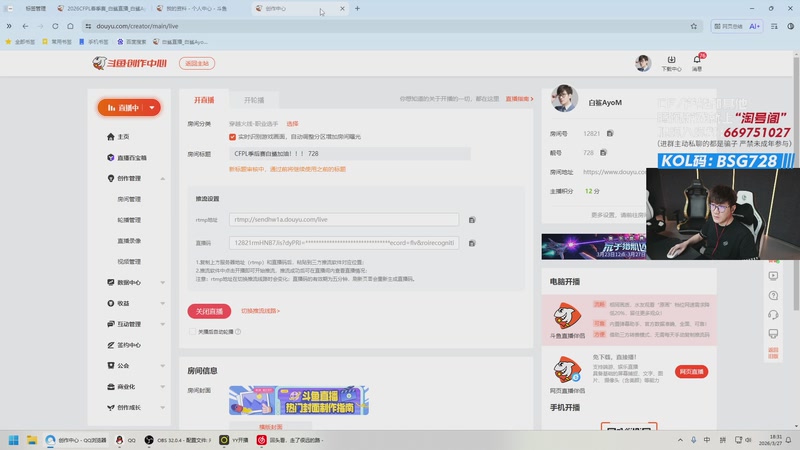Show hidden system tray icons

coord(680,440)
